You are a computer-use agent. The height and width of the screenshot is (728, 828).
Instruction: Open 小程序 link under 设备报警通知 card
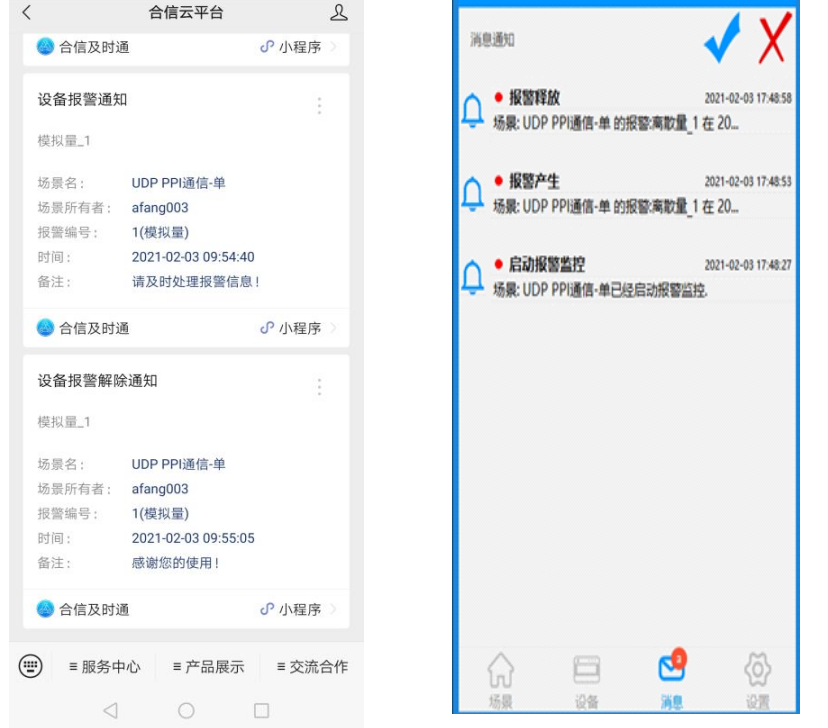click(297, 328)
